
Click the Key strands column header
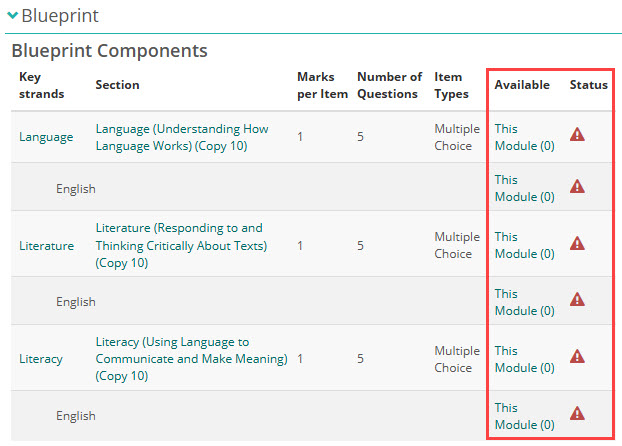[42, 85]
